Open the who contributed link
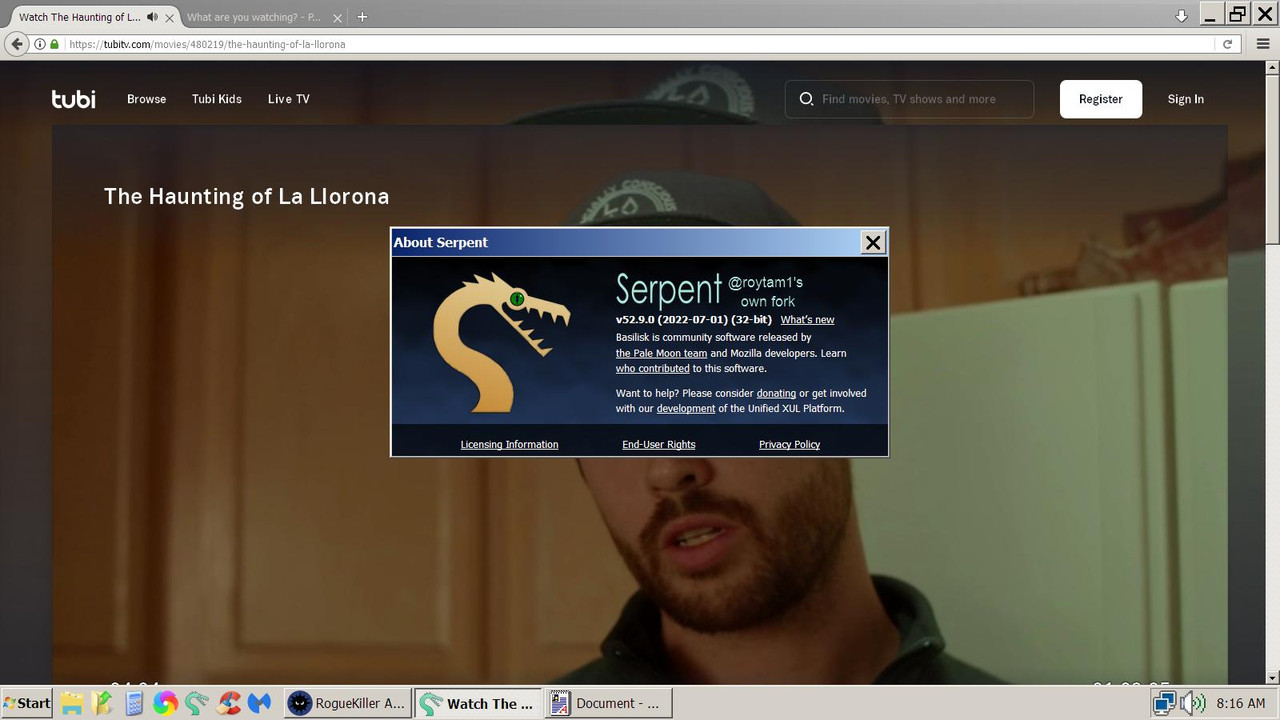1280x720 pixels. 652,368
